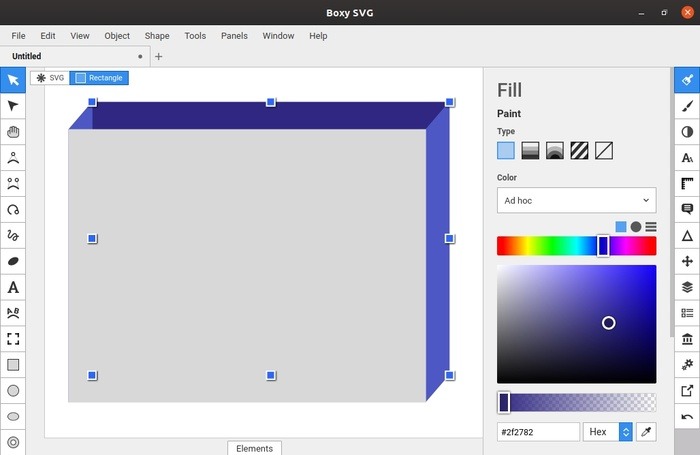Select the Ellipse shape tool
This screenshot has width=700, height=455.
point(13,417)
